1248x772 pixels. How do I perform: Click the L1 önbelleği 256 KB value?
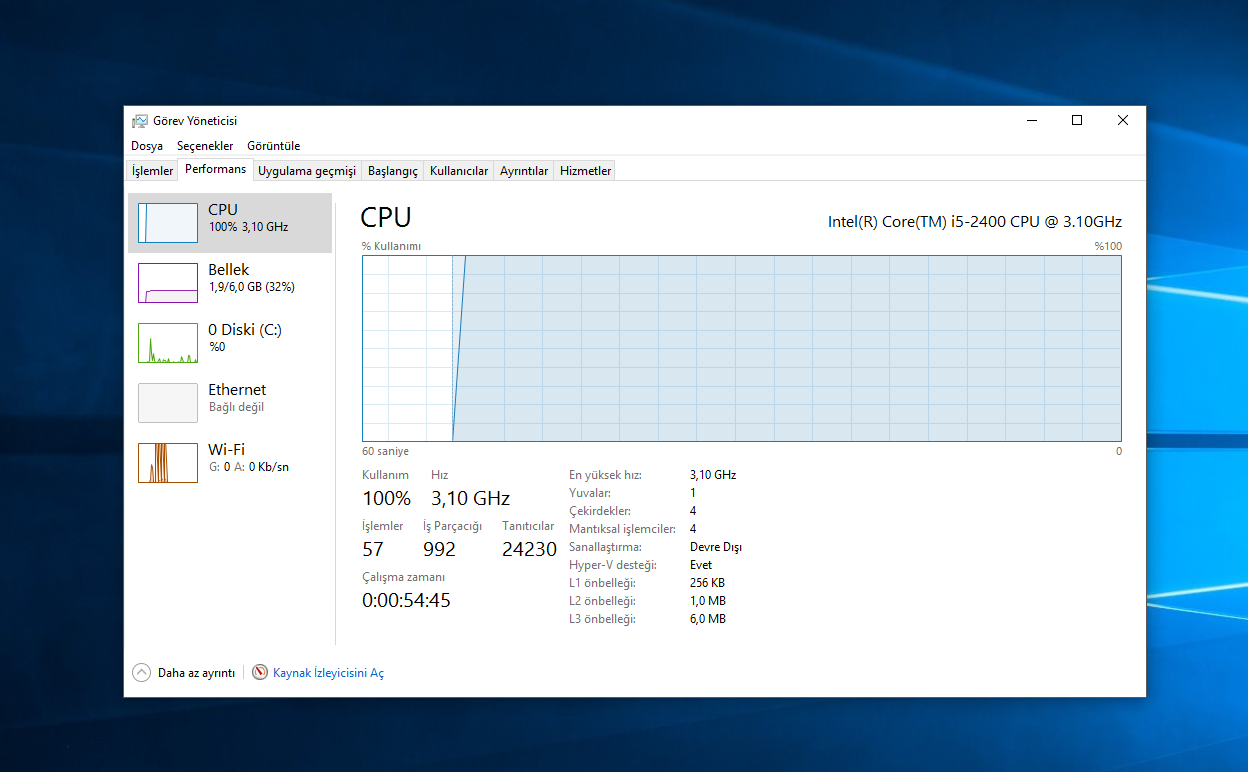coord(707,583)
